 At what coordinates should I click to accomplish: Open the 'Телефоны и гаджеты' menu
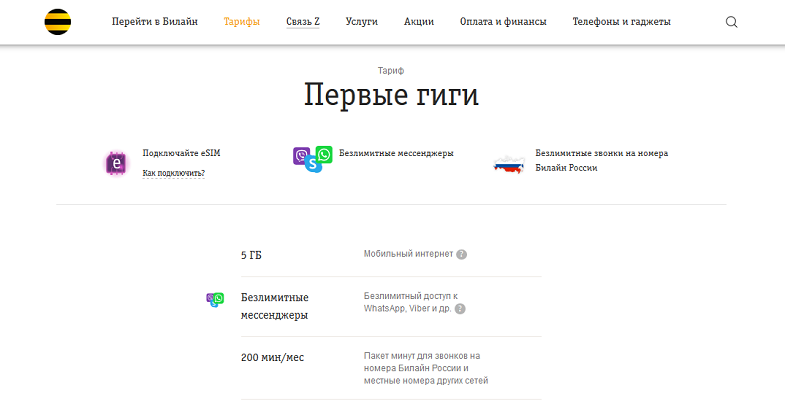coord(622,22)
